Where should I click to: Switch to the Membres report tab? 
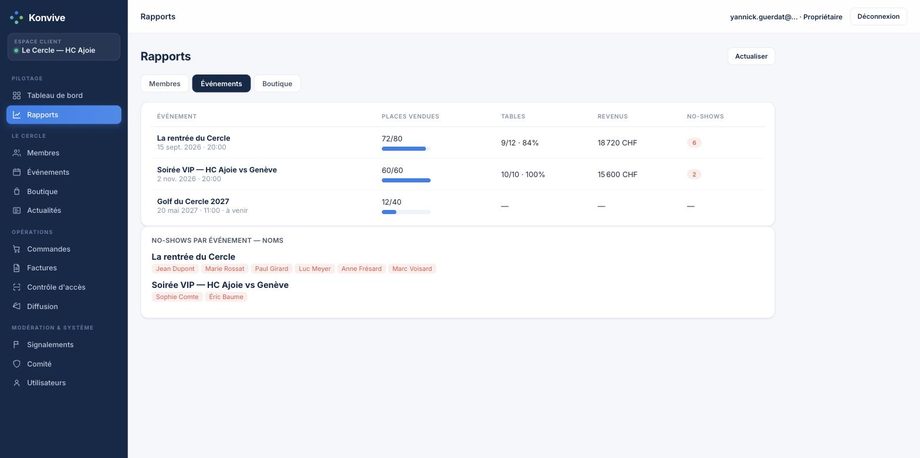click(164, 84)
